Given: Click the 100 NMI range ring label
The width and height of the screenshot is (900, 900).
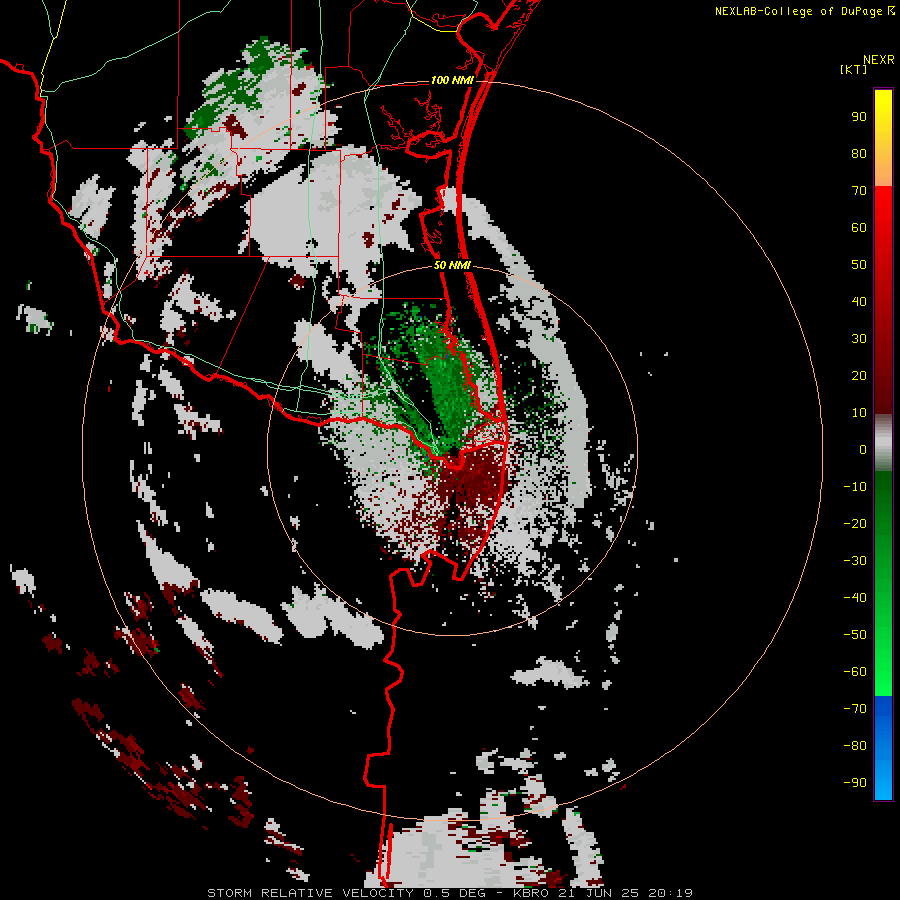Looking at the screenshot, I should [x=452, y=80].
